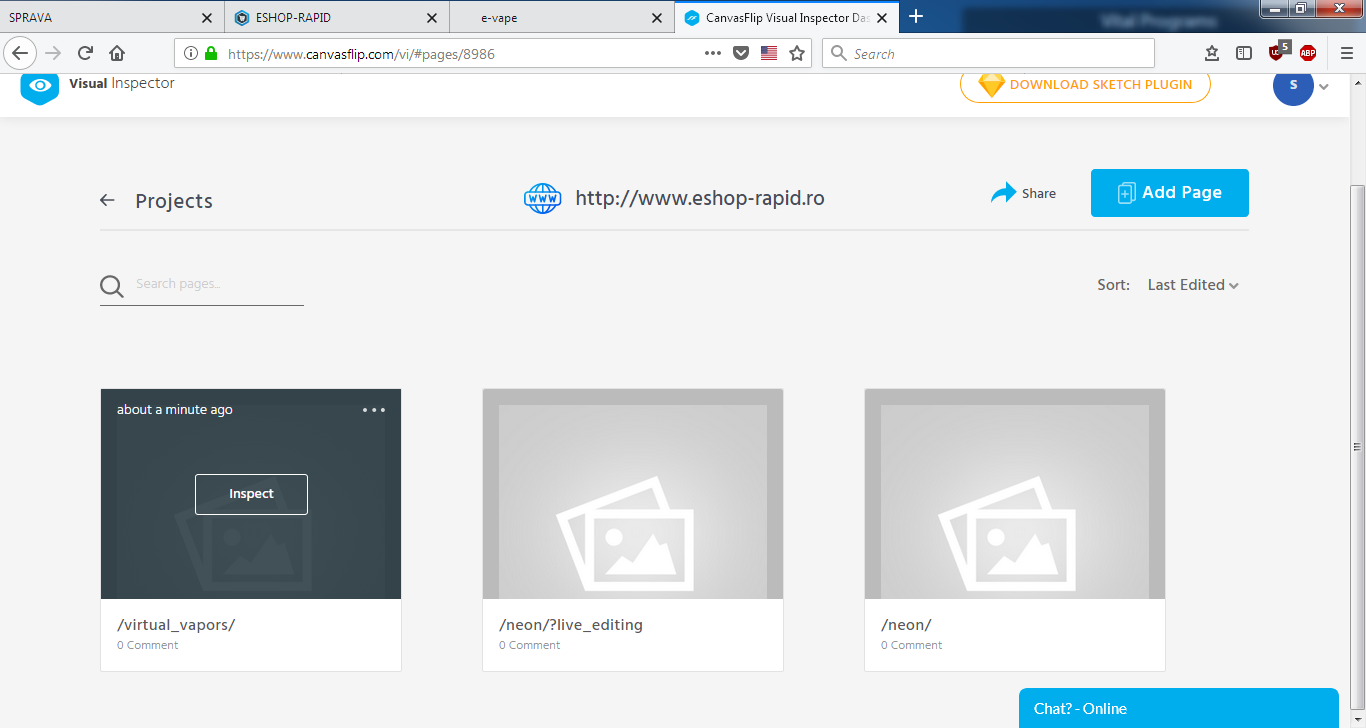Click the magnifier icon beside Search pages
Screen dimensions: 1366x728
(112, 287)
